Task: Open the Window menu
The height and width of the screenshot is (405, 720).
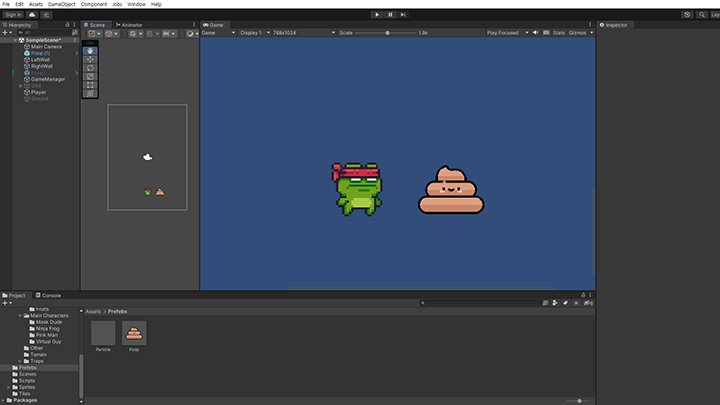Action: [x=136, y=4]
